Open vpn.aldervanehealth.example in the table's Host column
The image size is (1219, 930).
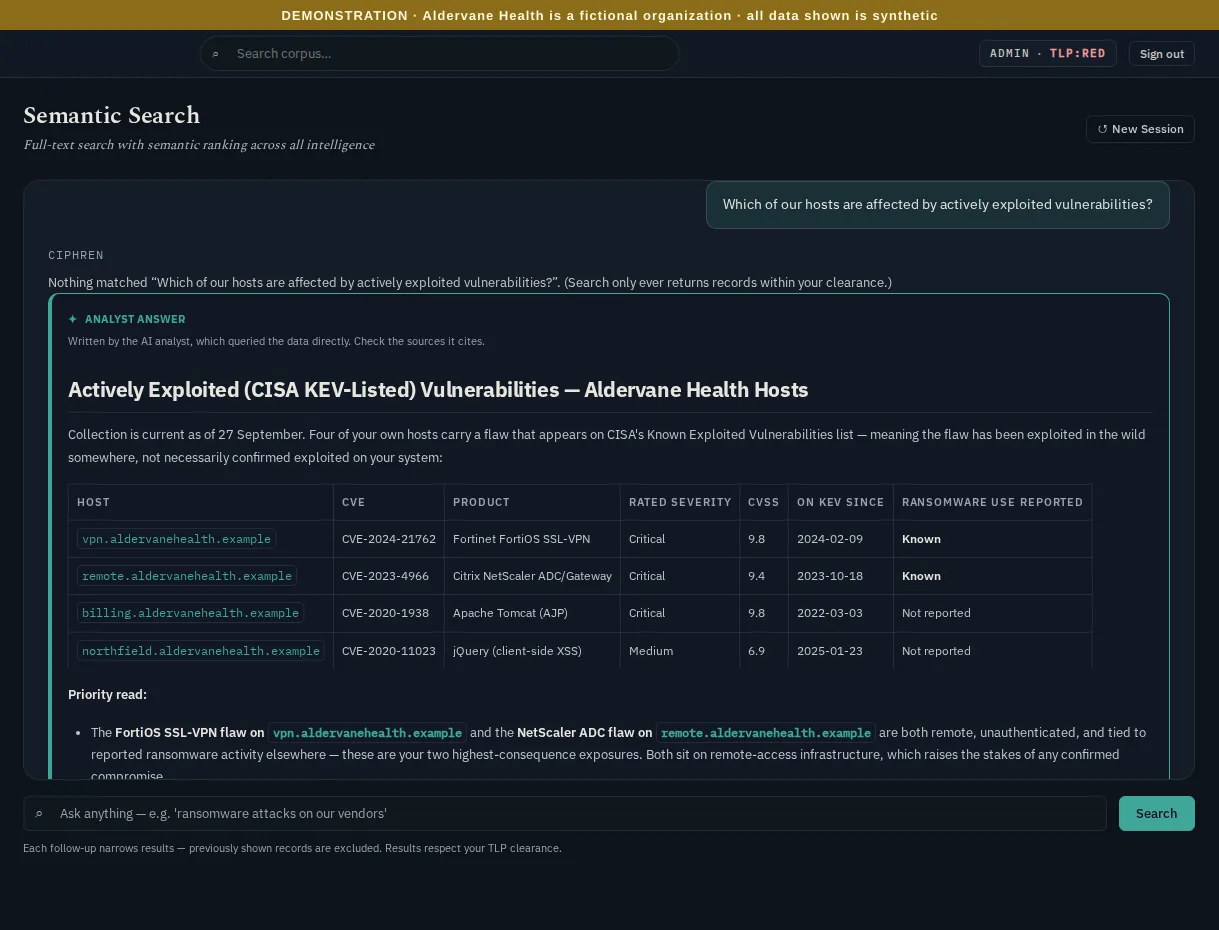click(x=176, y=539)
